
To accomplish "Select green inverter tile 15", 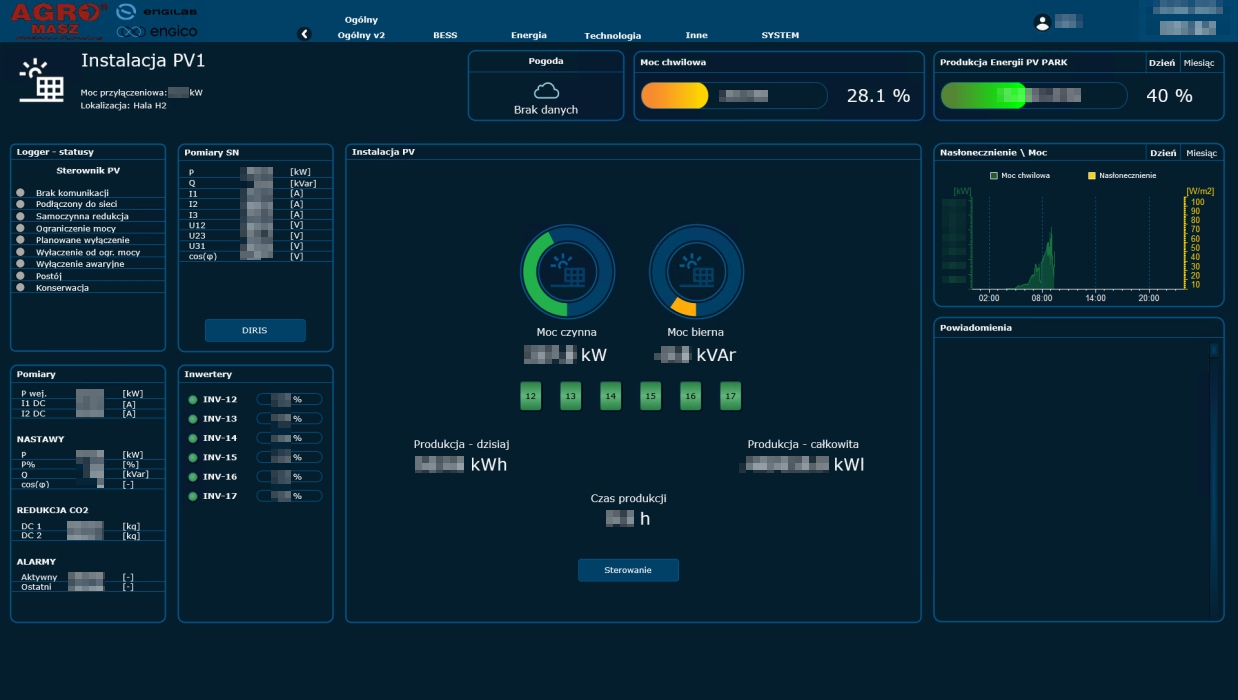I will coord(650,396).
